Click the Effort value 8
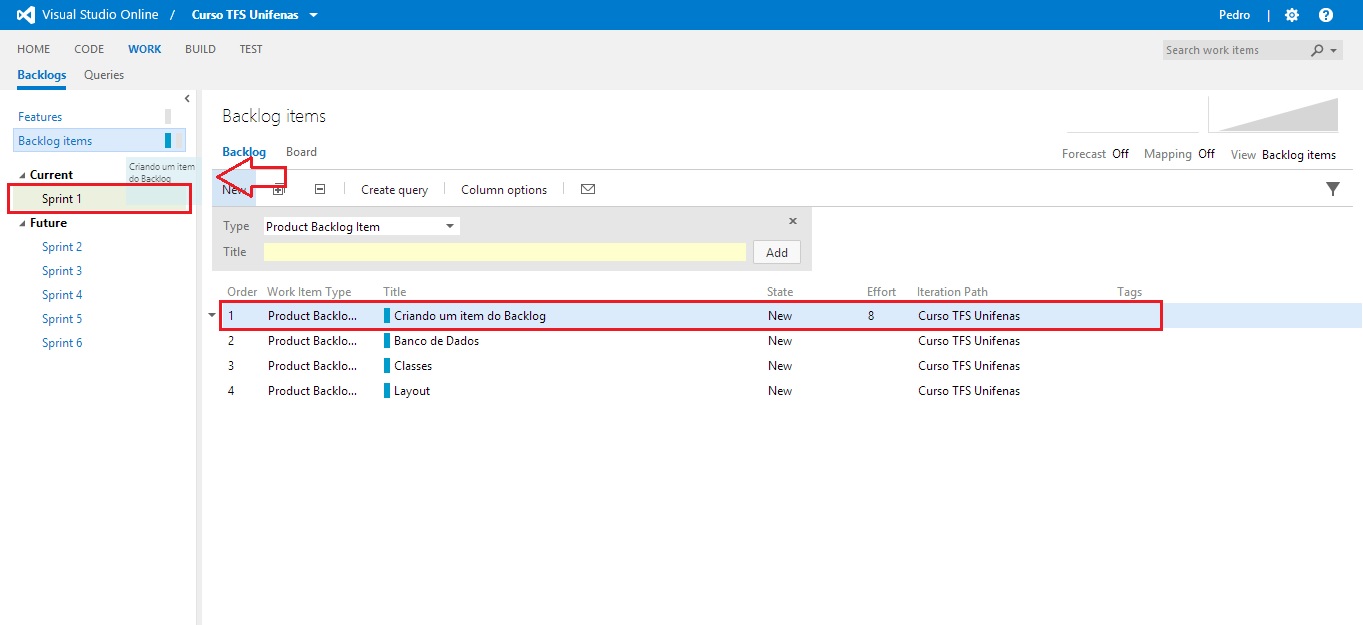This screenshot has width=1363, height=625. (872, 316)
